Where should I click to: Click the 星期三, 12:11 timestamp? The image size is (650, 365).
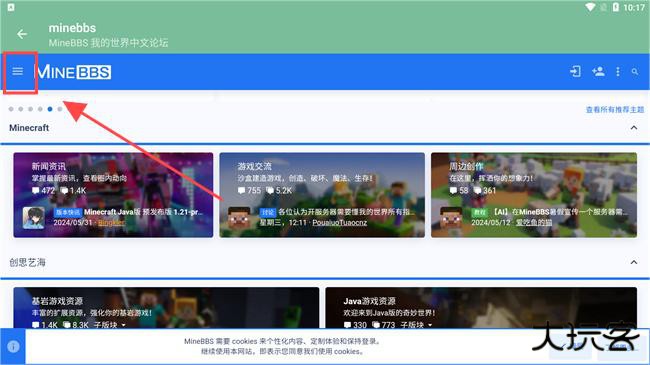click(283, 223)
